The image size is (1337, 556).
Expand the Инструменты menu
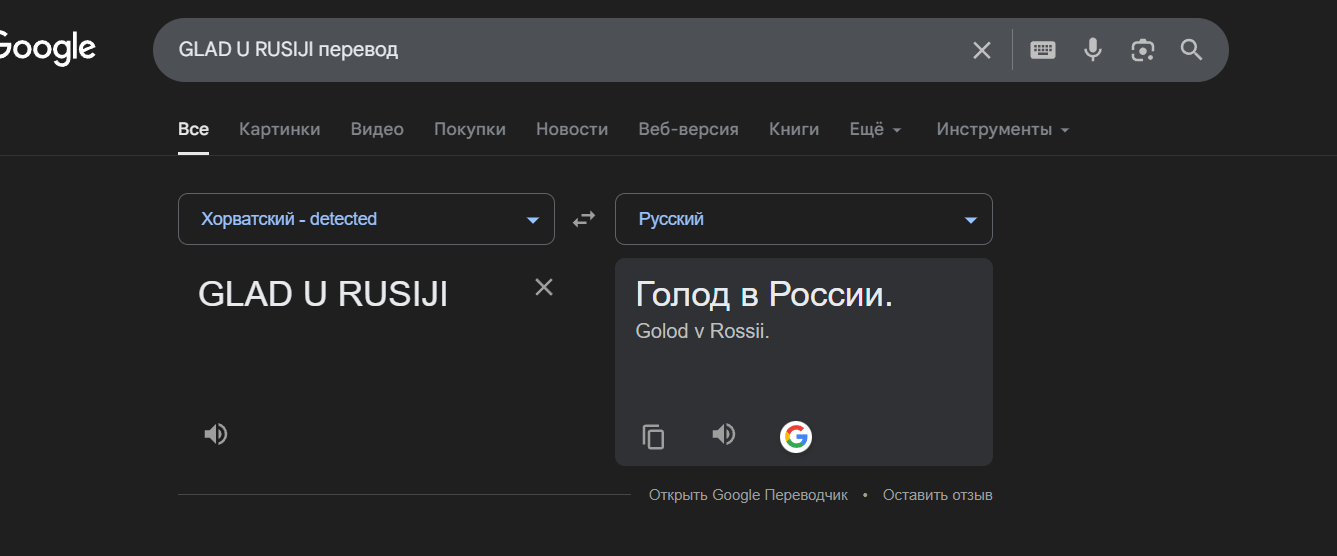coord(1002,129)
